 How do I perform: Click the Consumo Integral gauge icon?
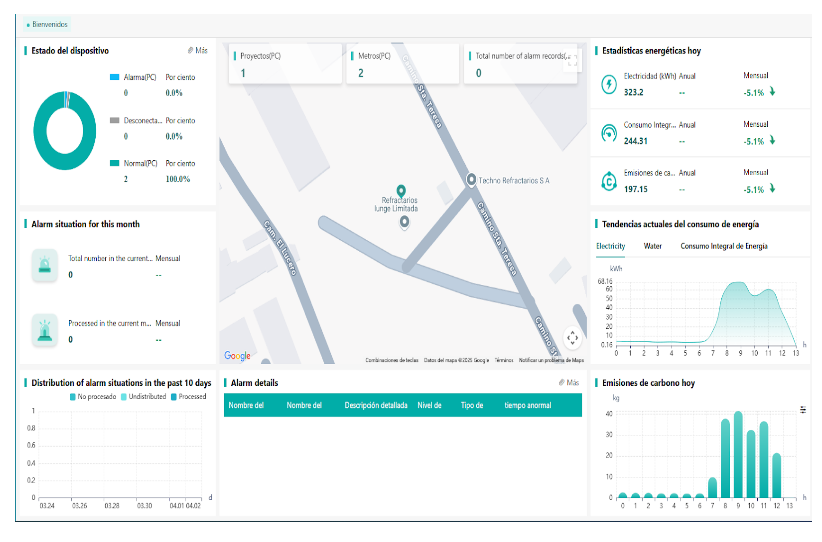click(x=609, y=133)
